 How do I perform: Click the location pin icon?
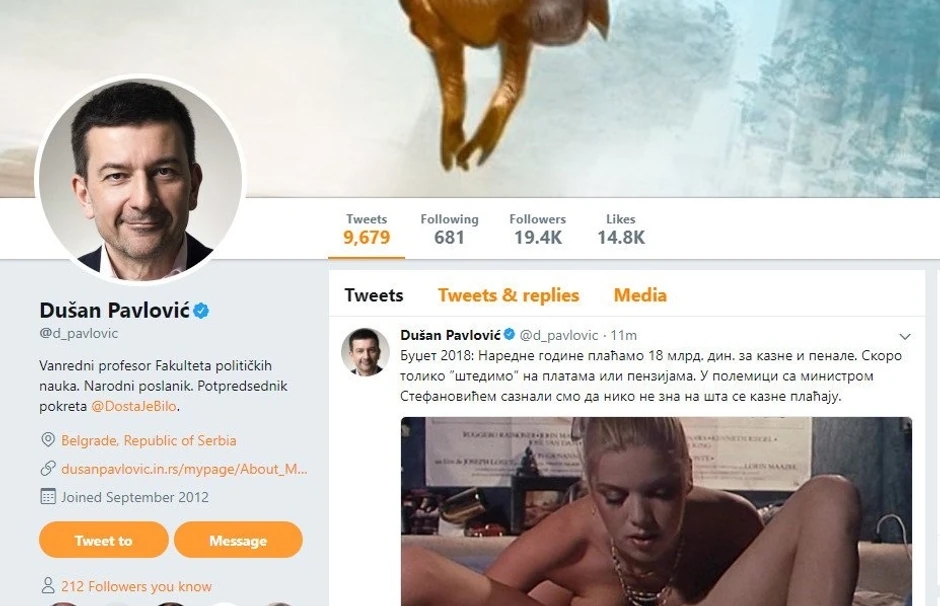point(47,440)
